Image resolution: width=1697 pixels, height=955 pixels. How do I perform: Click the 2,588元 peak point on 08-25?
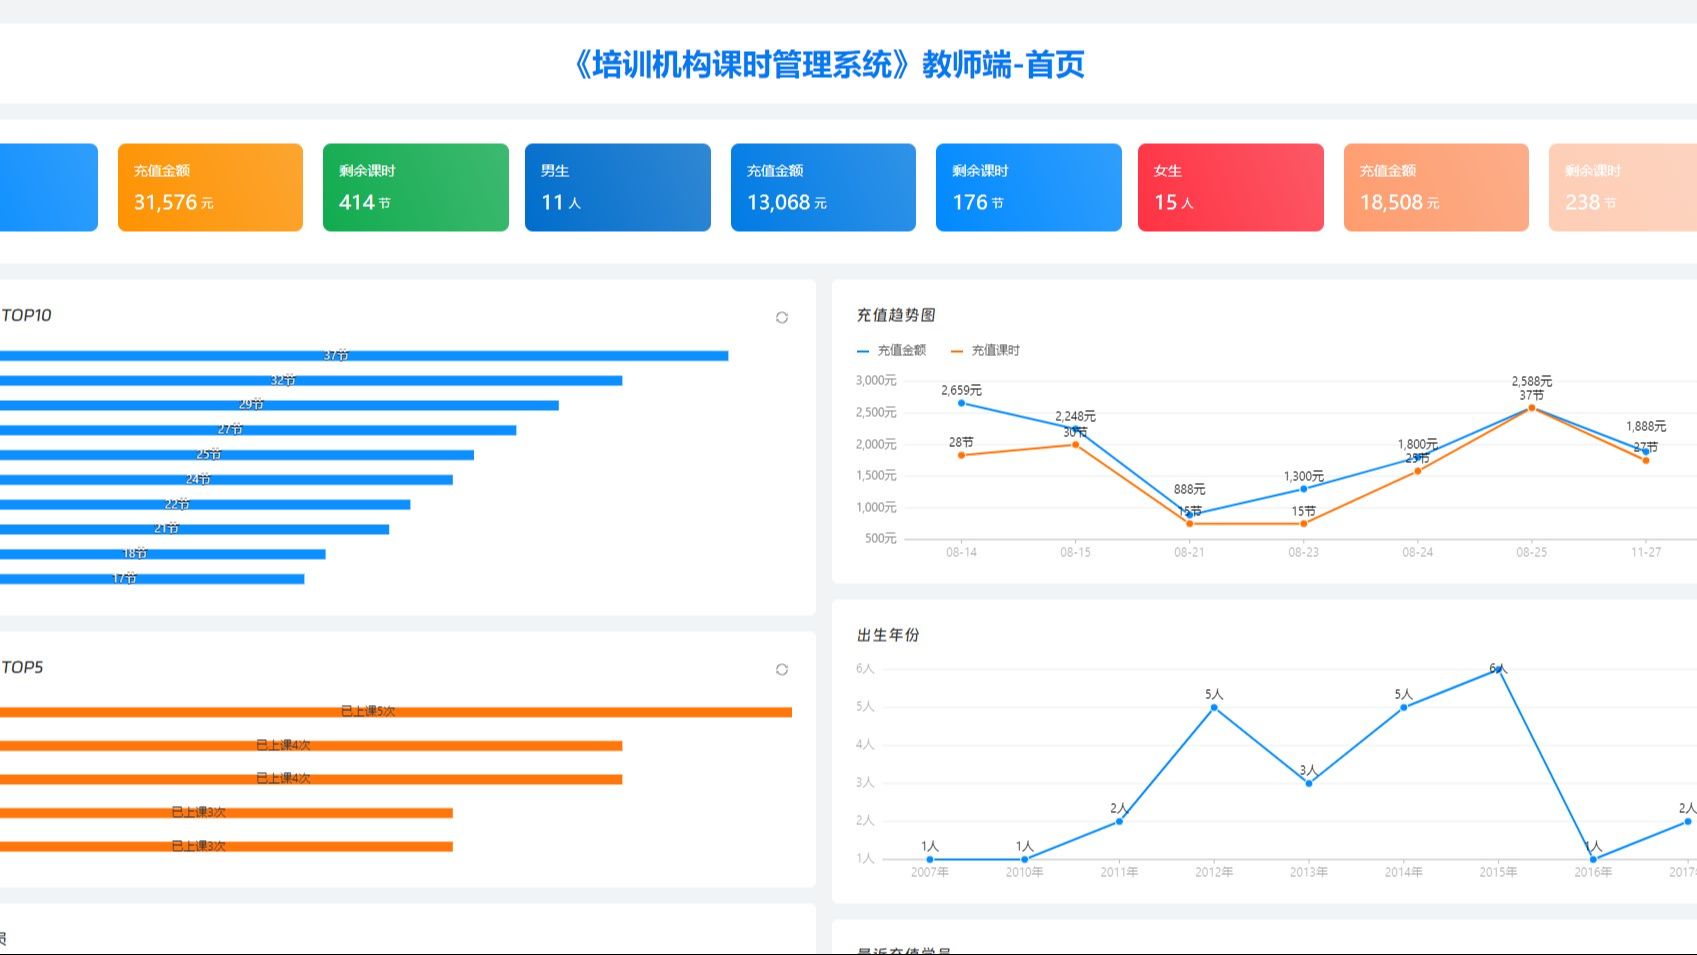point(1532,407)
